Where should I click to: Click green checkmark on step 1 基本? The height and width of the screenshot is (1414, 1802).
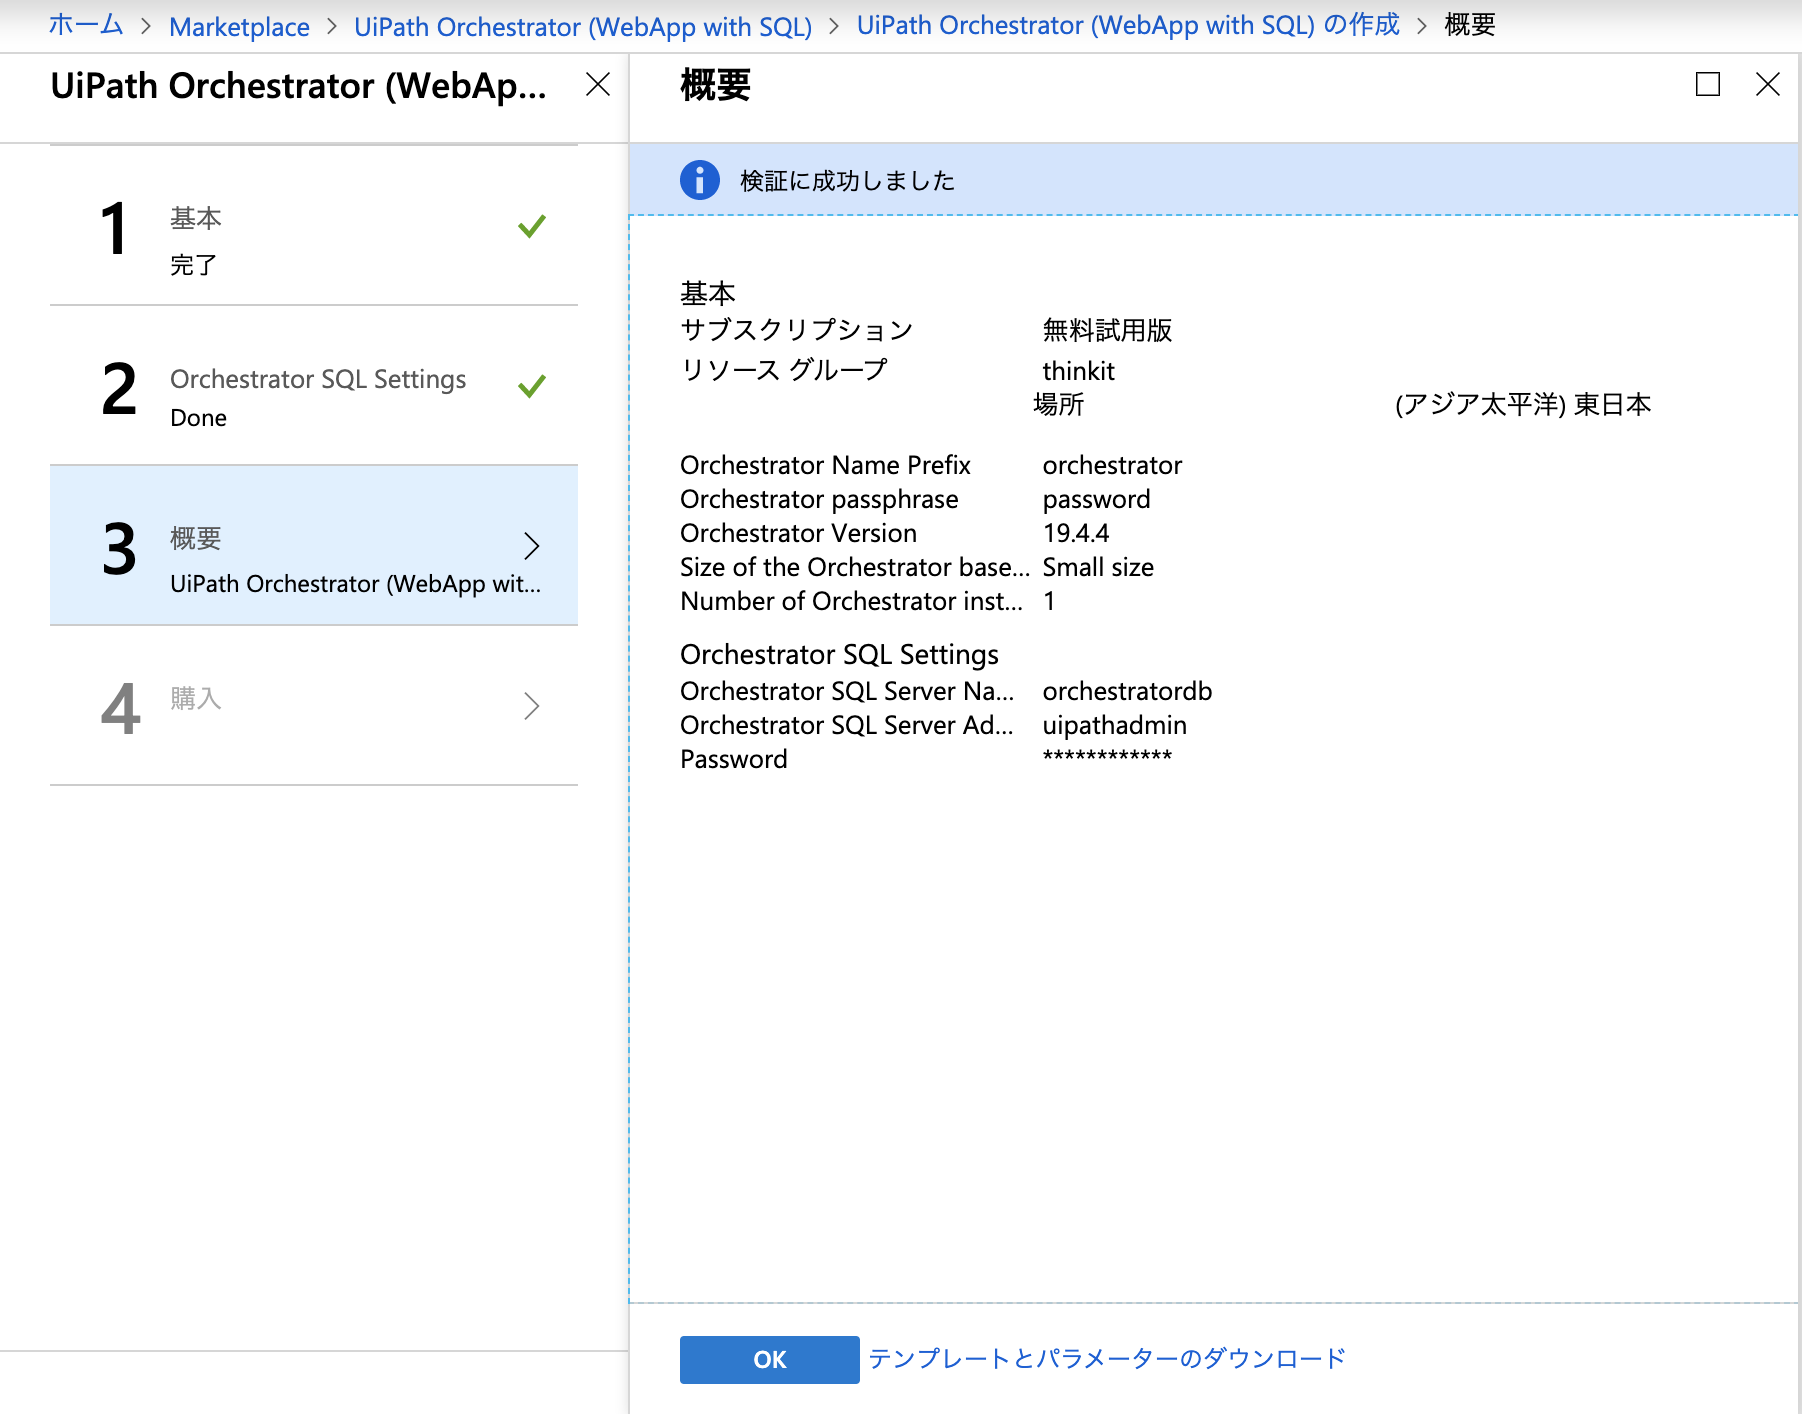click(x=532, y=226)
